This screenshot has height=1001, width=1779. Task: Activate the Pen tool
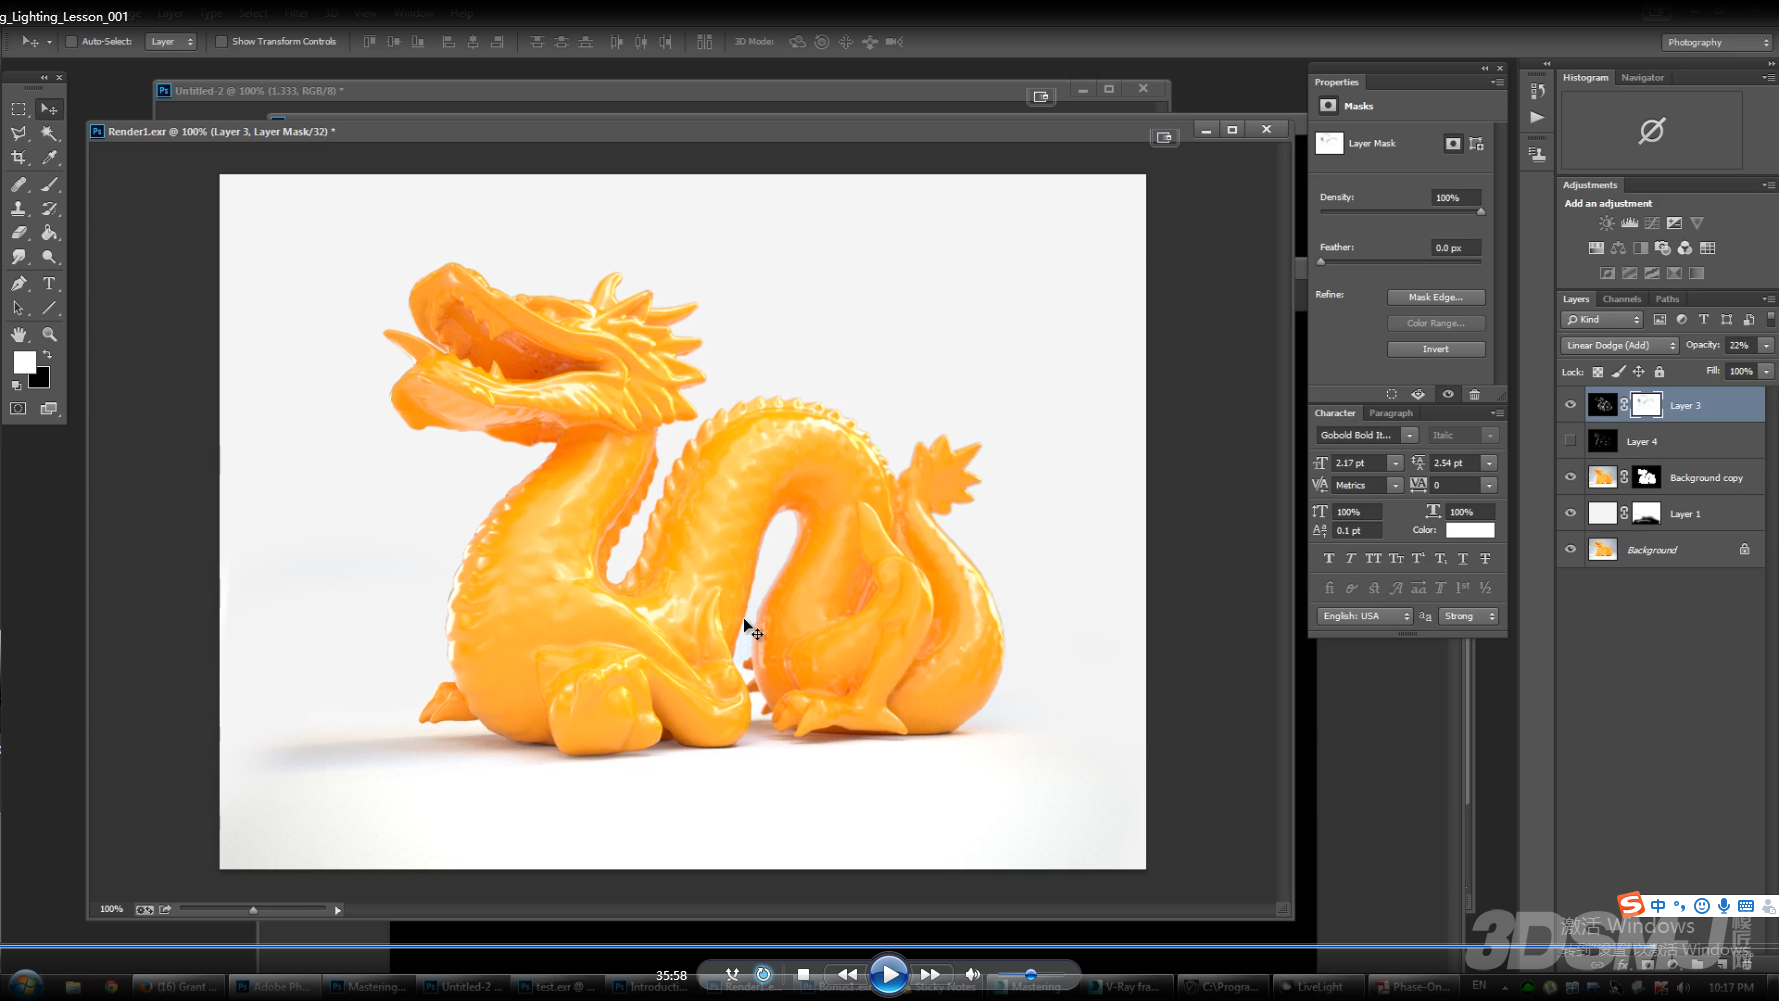(x=18, y=284)
